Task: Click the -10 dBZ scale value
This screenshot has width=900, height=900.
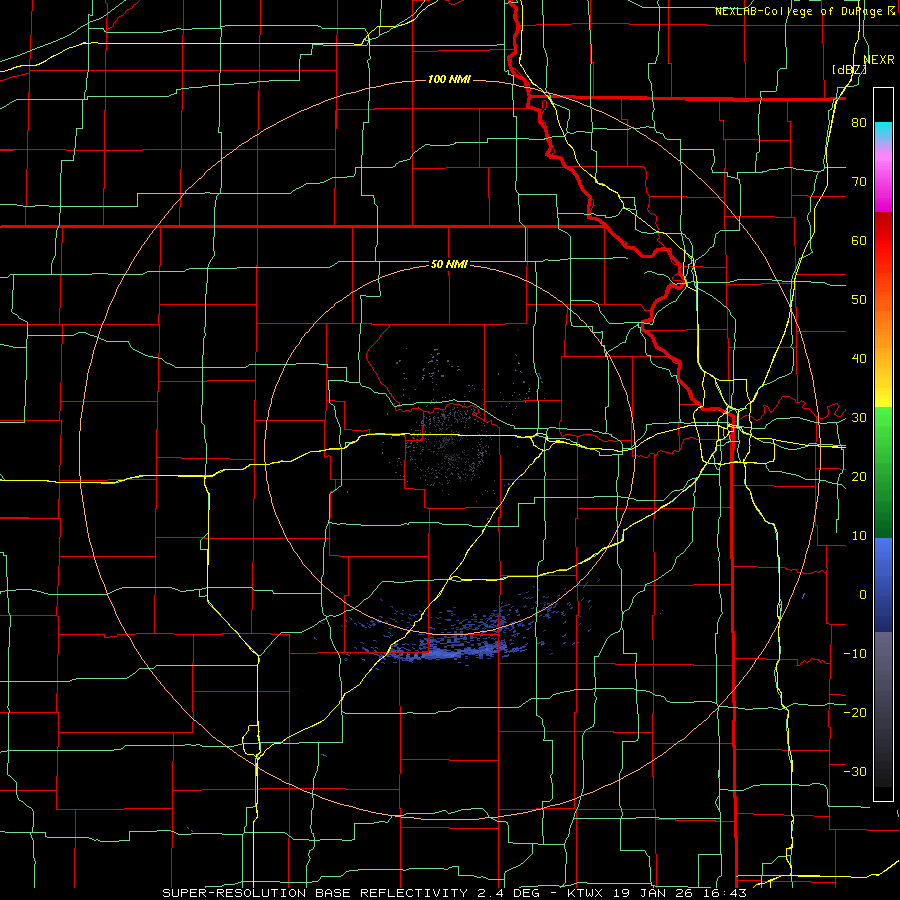Action: coord(855,653)
